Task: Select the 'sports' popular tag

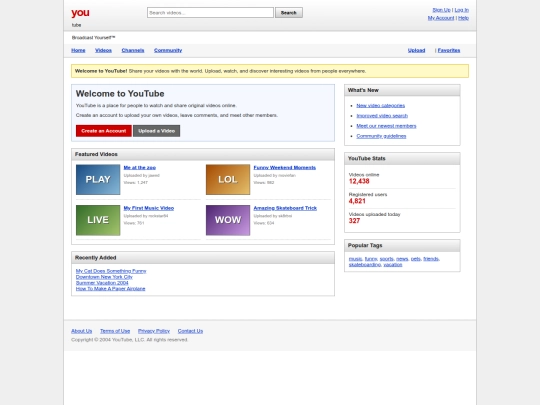Action: click(x=386, y=259)
